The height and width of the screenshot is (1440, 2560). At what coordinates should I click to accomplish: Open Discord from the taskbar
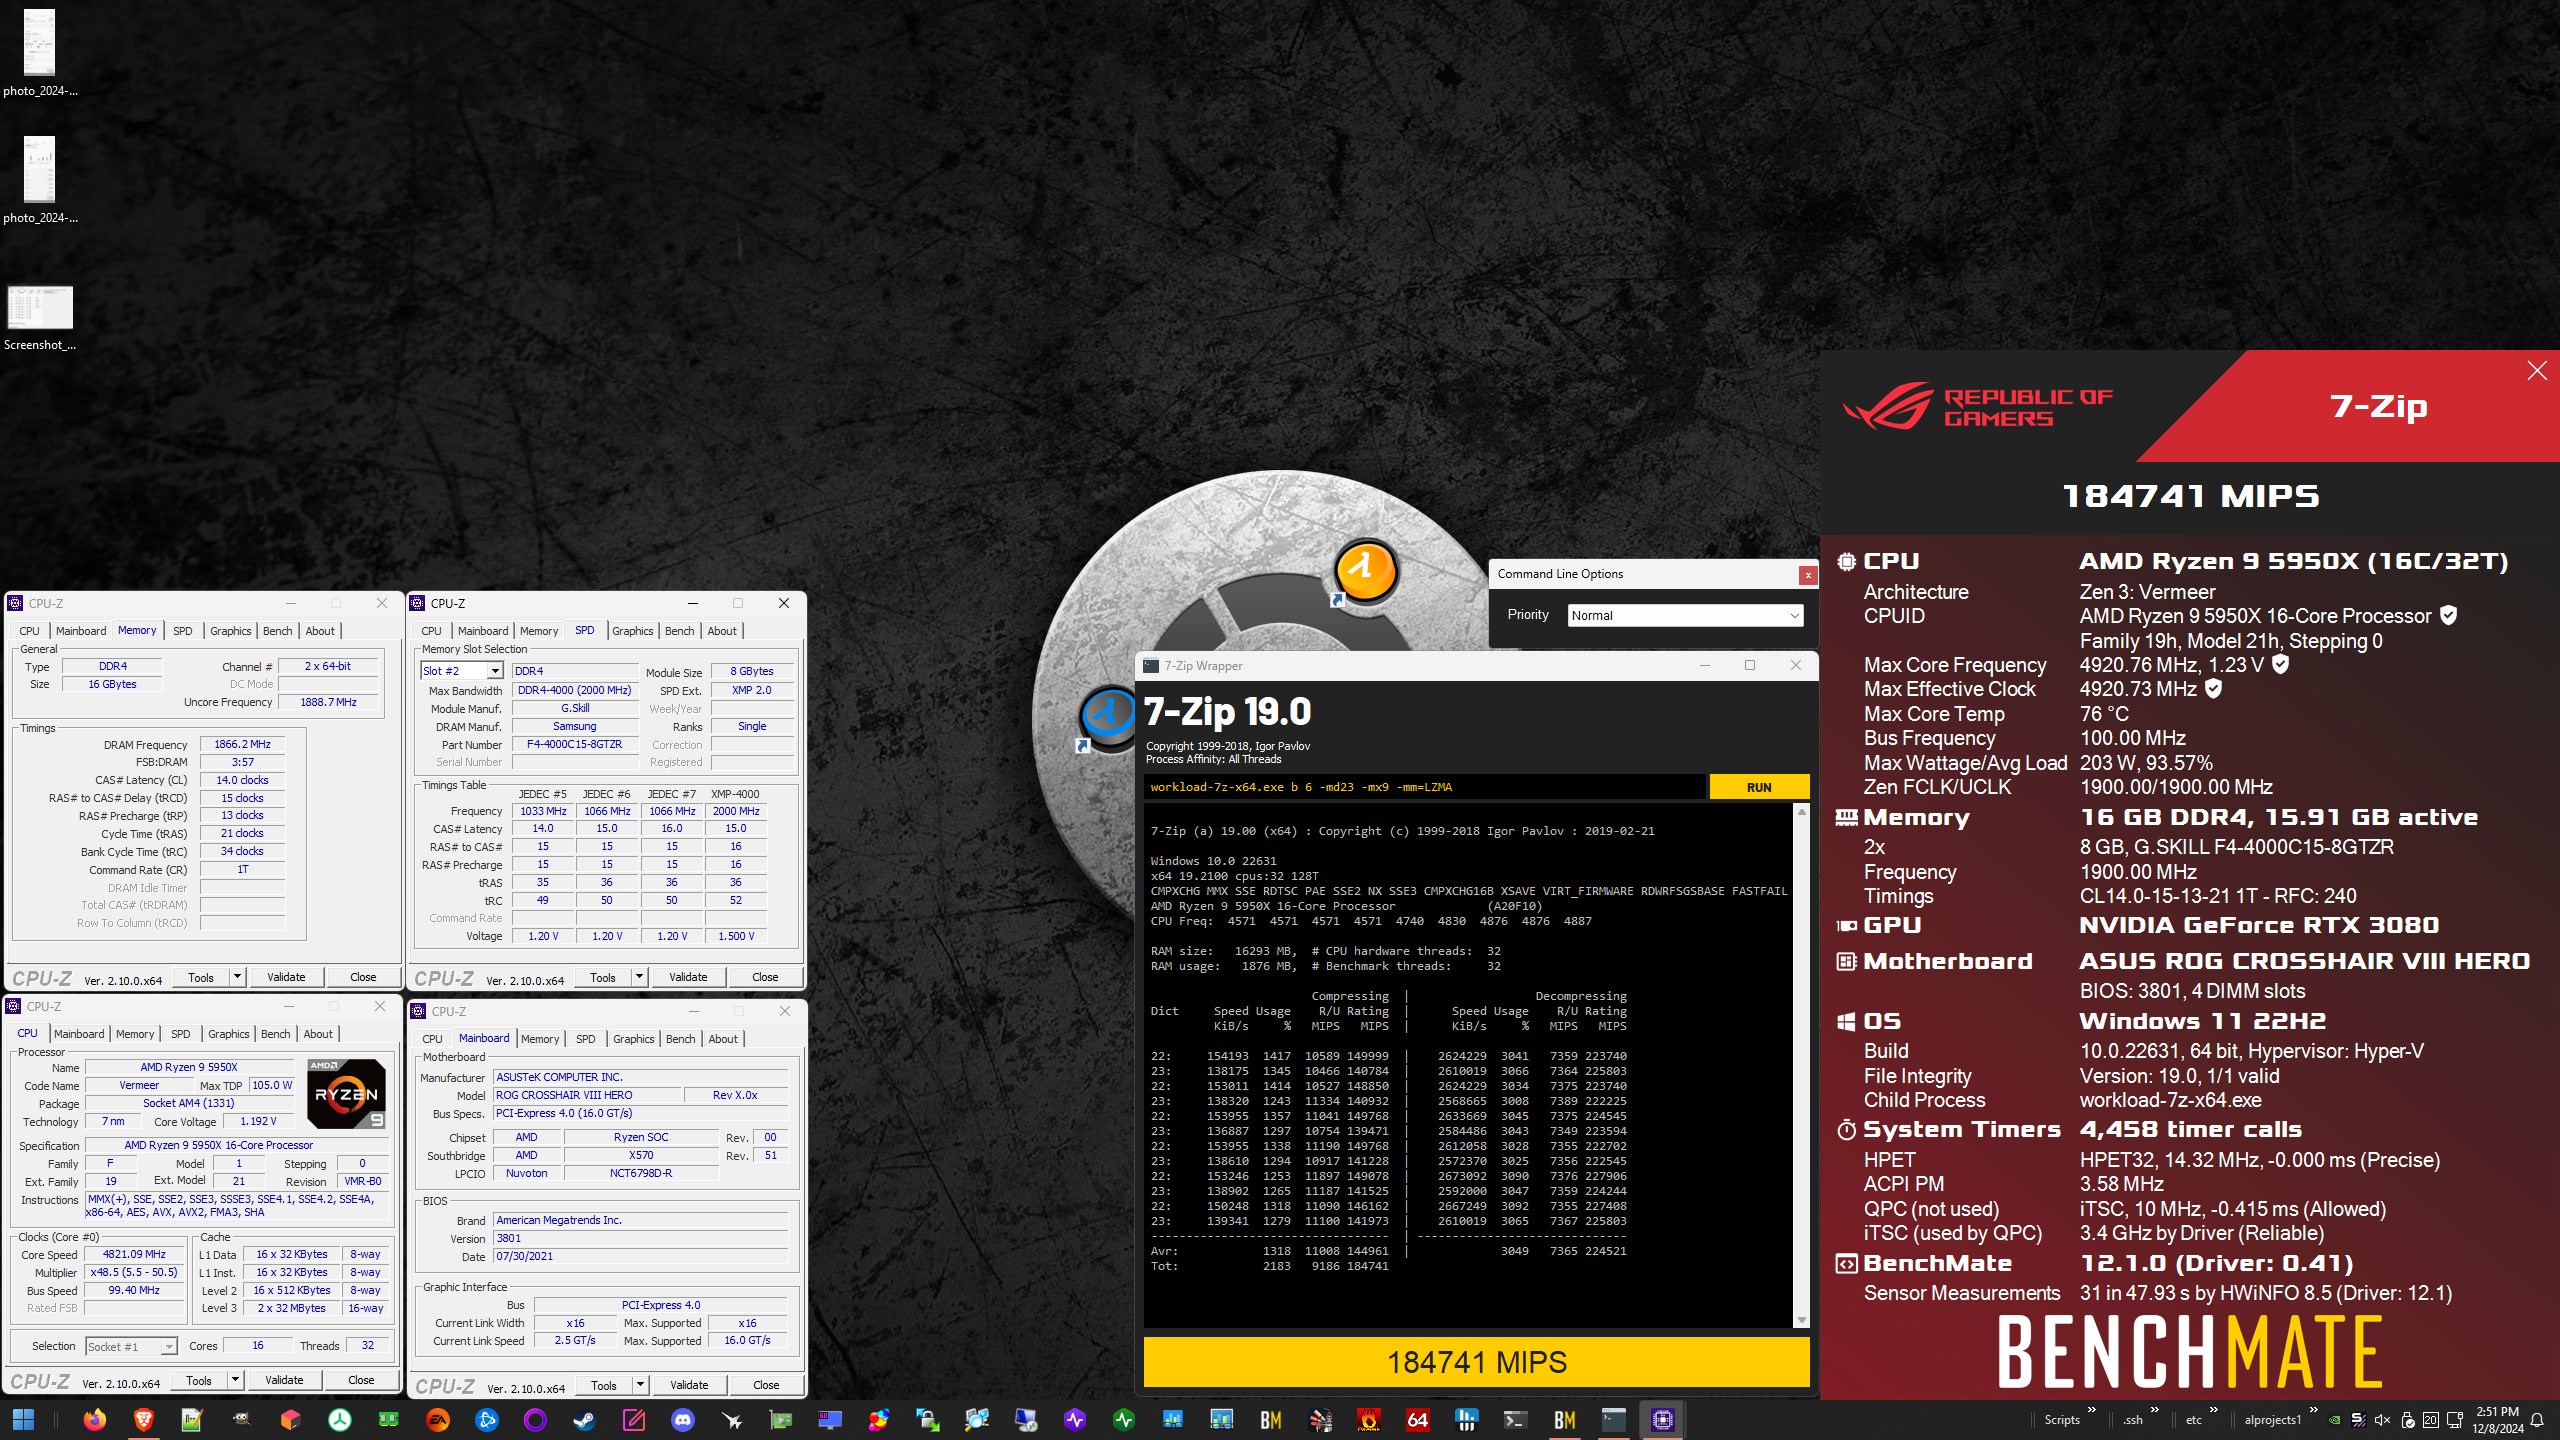[682, 1419]
